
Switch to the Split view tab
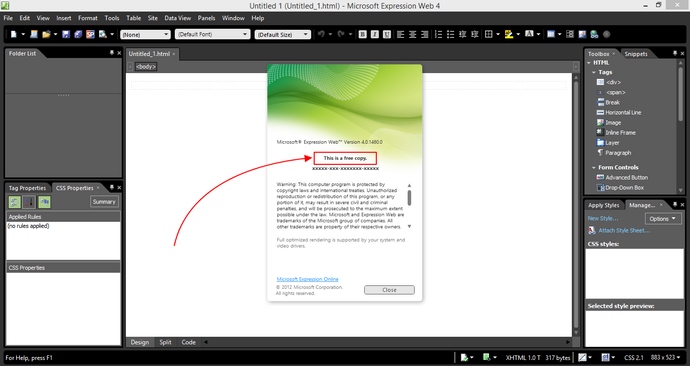165,342
